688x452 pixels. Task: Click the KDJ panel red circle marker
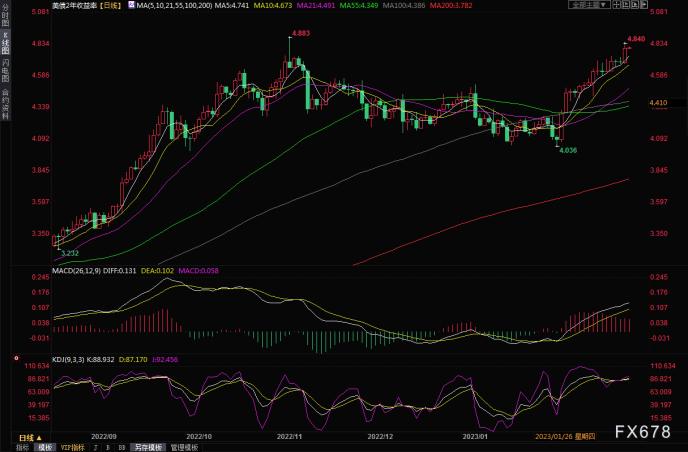[x=17, y=359]
